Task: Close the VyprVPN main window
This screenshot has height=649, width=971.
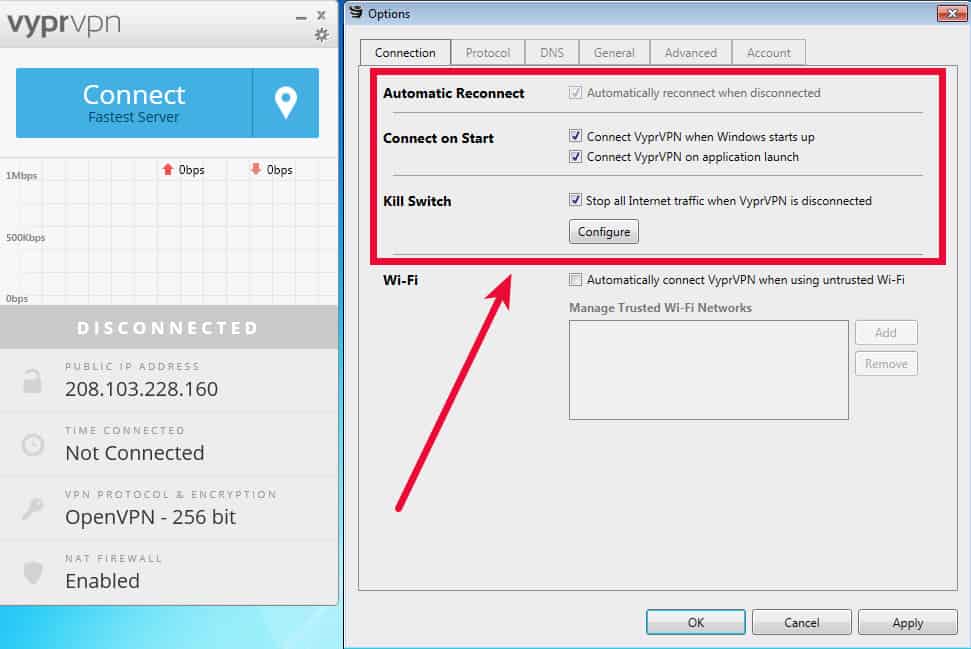Action: pyautogui.click(x=321, y=15)
